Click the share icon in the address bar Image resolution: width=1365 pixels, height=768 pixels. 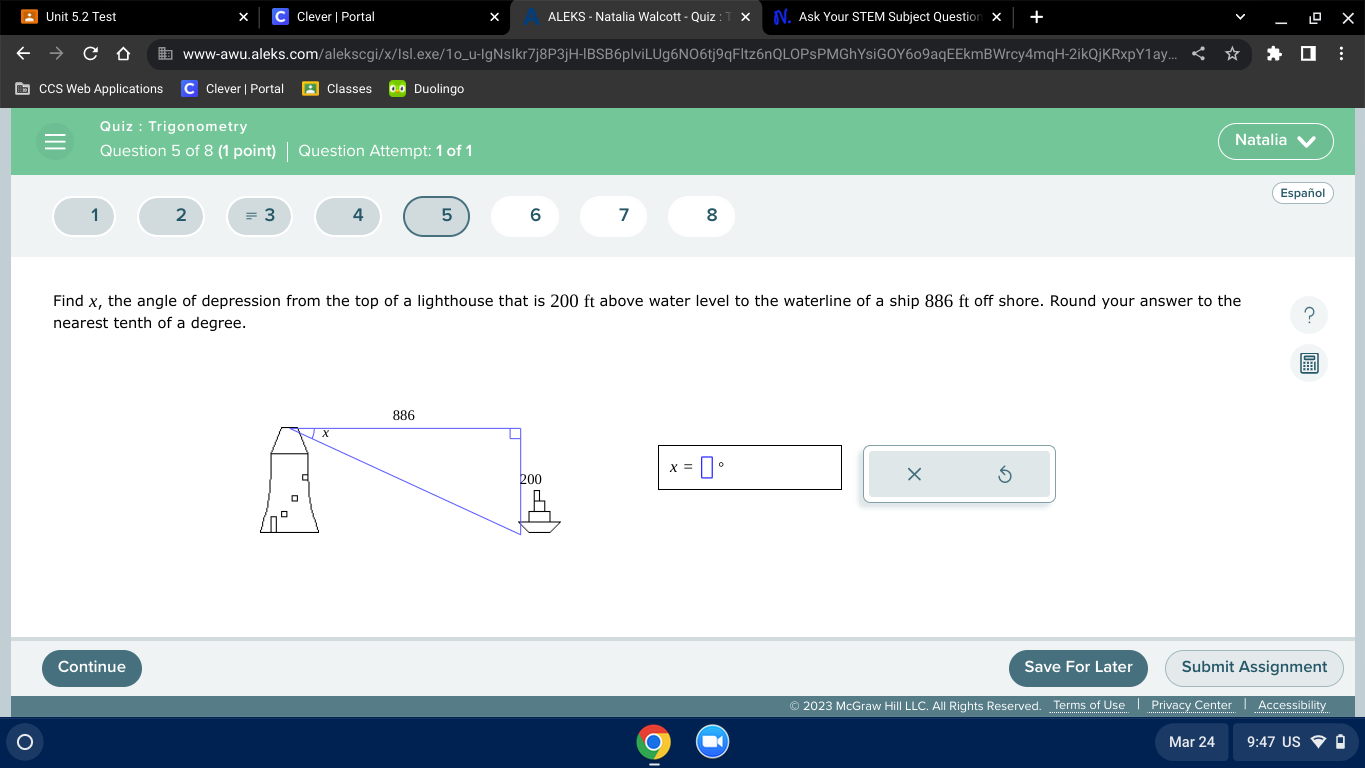pyautogui.click(x=1198, y=54)
